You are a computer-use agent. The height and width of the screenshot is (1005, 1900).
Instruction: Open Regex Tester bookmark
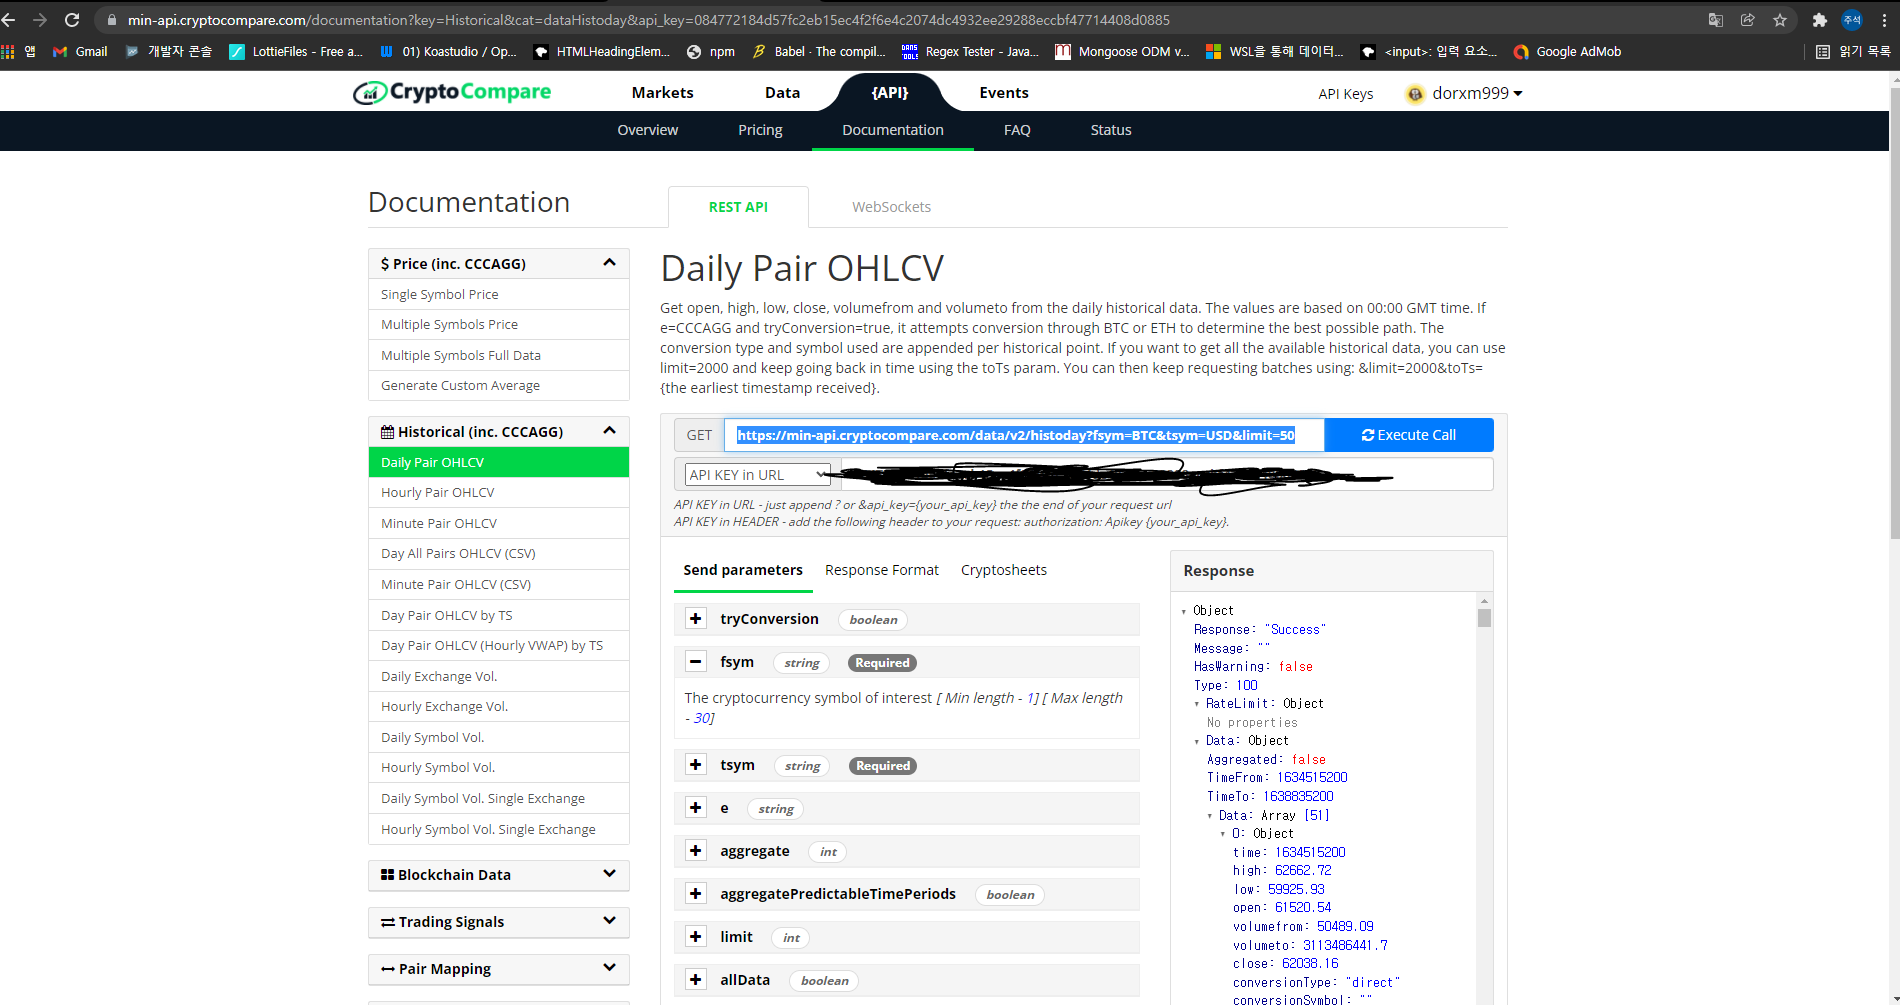coord(970,52)
